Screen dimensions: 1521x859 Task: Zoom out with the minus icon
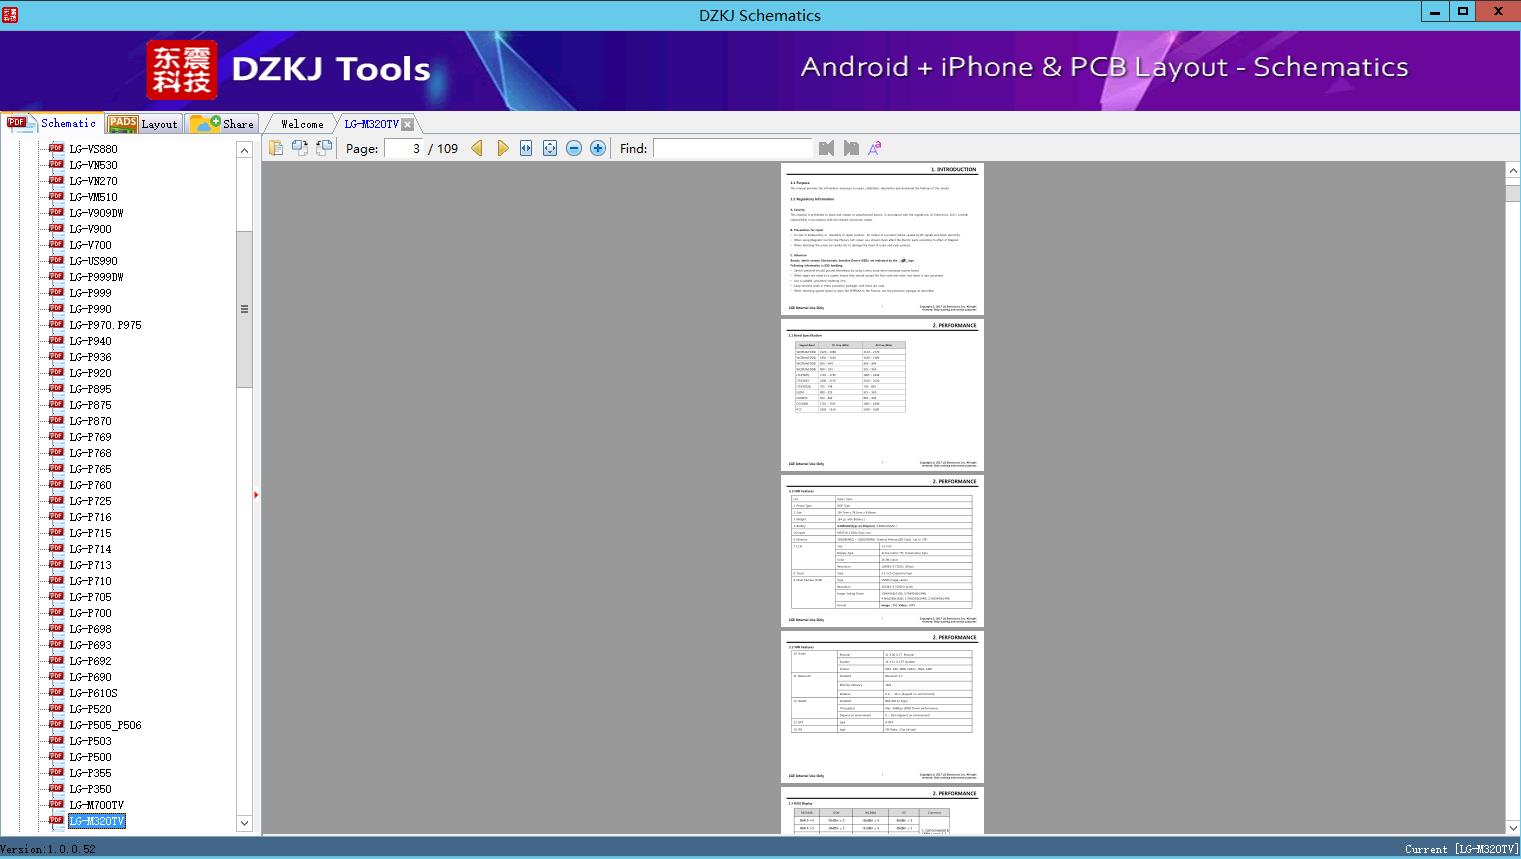pyautogui.click(x=574, y=148)
